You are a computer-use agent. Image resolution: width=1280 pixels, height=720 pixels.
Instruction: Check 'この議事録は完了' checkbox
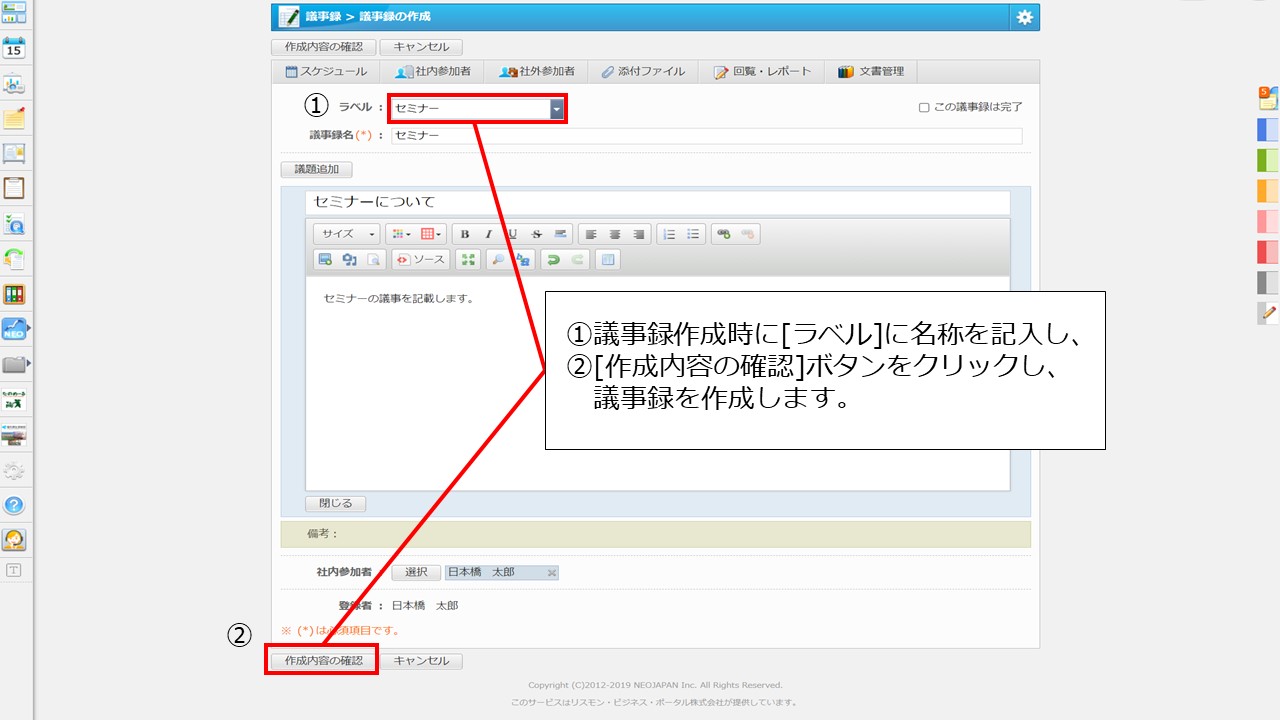pyautogui.click(x=924, y=107)
